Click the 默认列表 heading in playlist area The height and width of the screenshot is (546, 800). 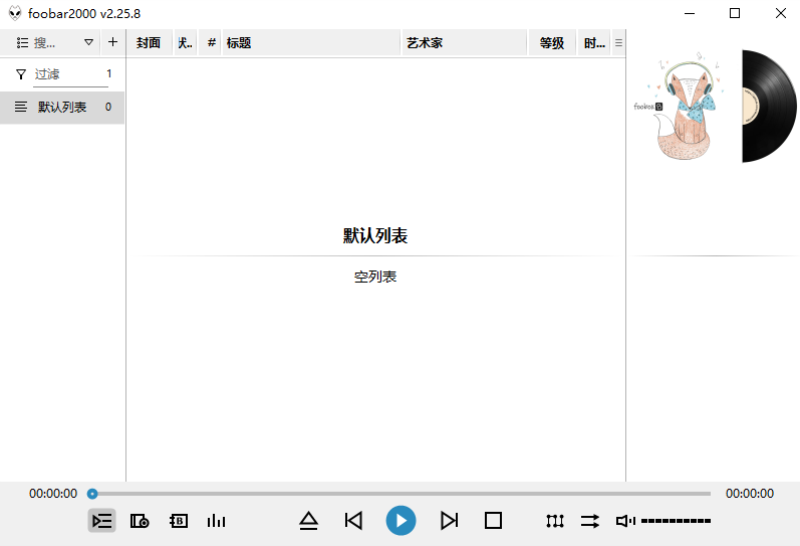point(376,236)
